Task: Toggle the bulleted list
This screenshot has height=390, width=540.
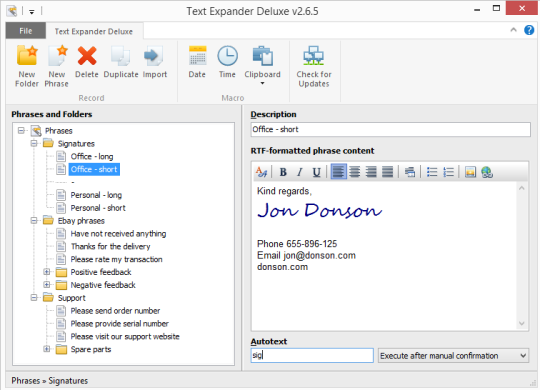Action: pyautogui.click(x=432, y=172)
